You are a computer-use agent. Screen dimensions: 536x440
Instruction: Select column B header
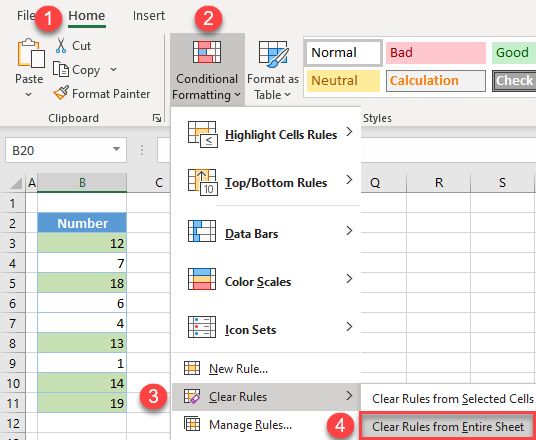(82, 183)
